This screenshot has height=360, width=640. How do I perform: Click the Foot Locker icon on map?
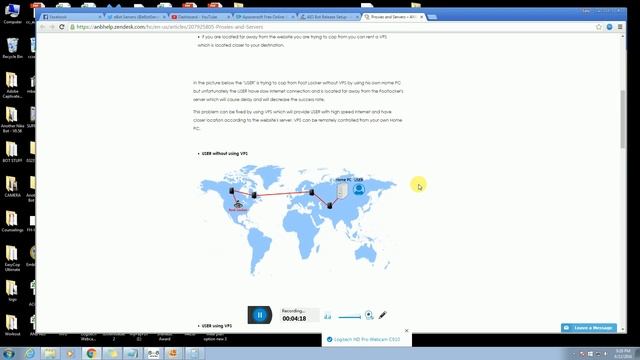click(x=238, y=205)
